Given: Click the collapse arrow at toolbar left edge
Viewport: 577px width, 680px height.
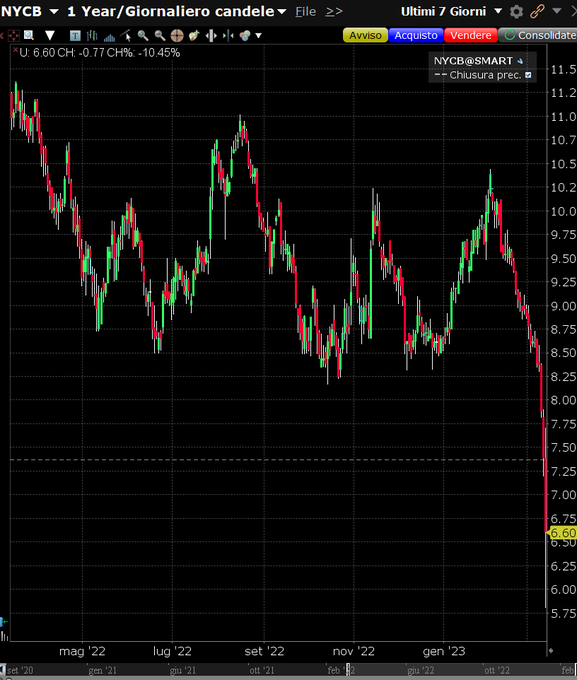Looking at the screenshot, I should pyautogui.click(x=2, y=36).
